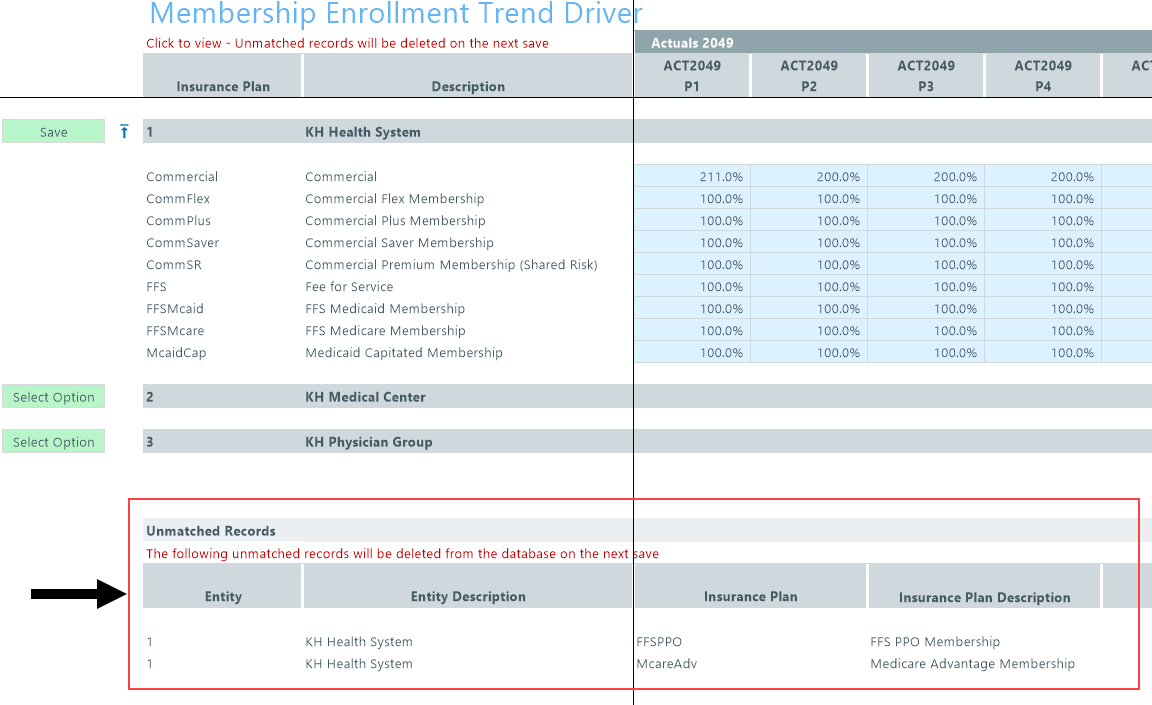
Task: Click the Commercial P2 cell showing 200.0%
Action: pyautogui.click(x=809, y=176)
